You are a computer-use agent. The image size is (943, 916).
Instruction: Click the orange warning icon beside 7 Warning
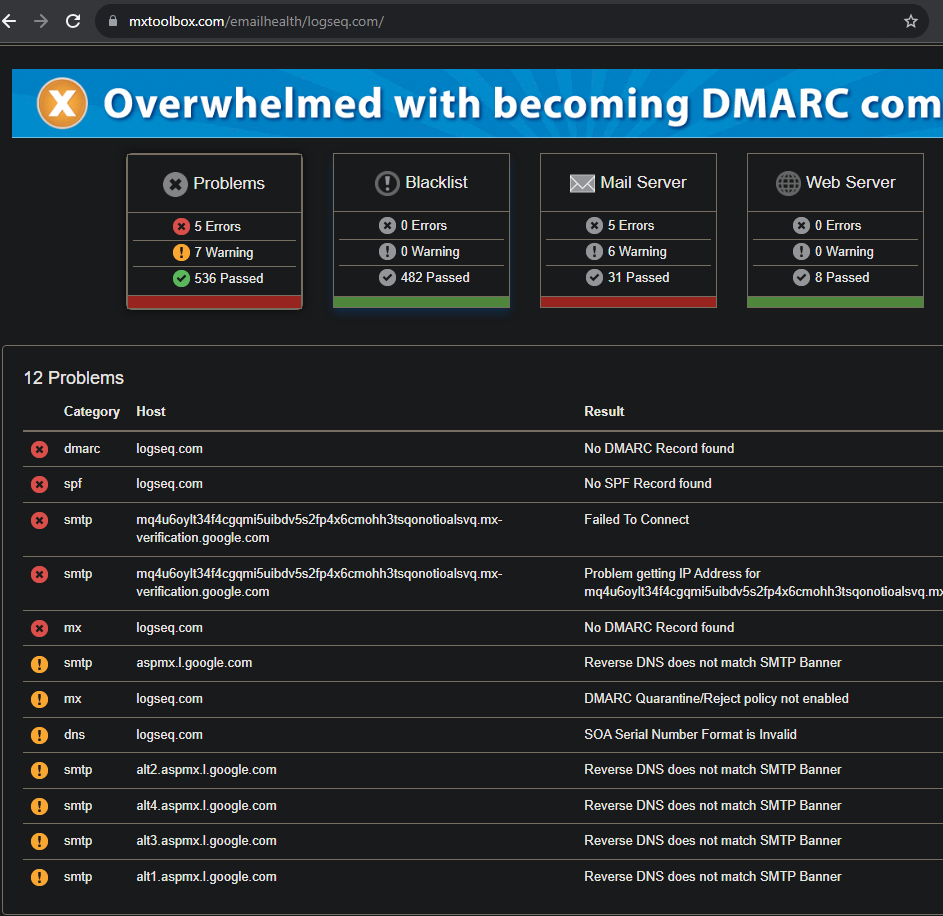click(x=181, y=253)
